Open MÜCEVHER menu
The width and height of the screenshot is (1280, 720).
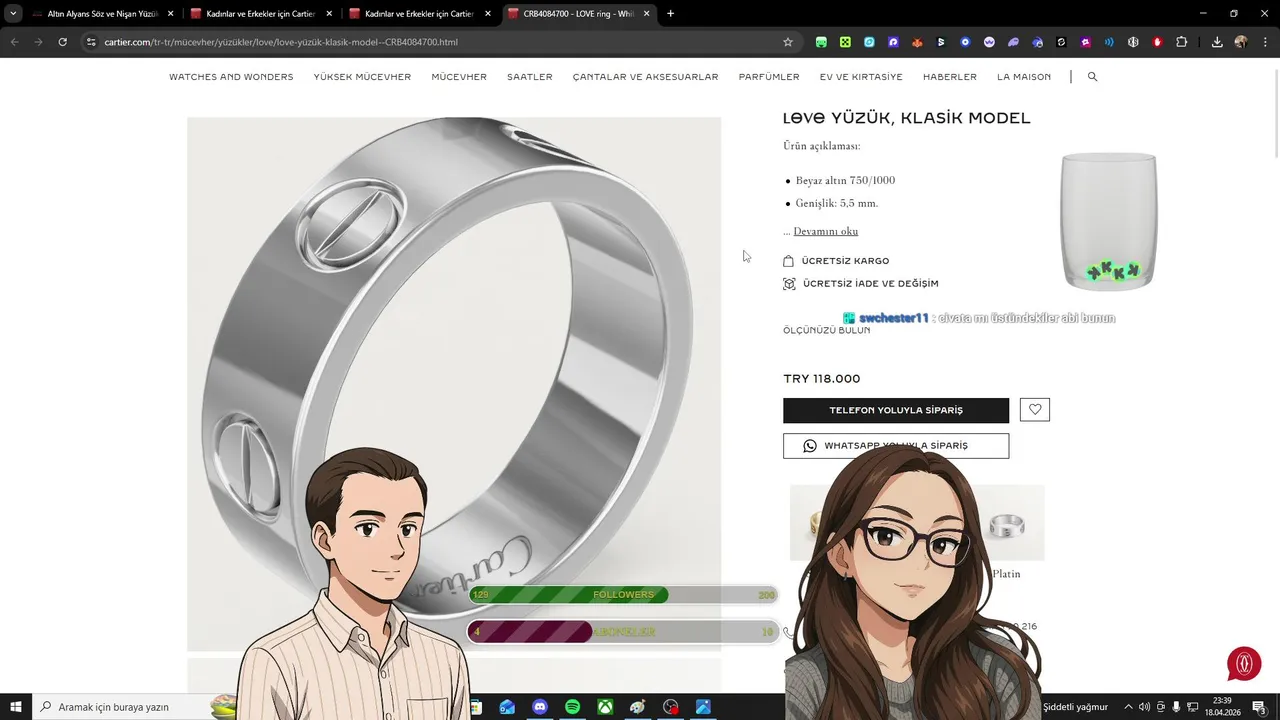(x=459, y=77)
